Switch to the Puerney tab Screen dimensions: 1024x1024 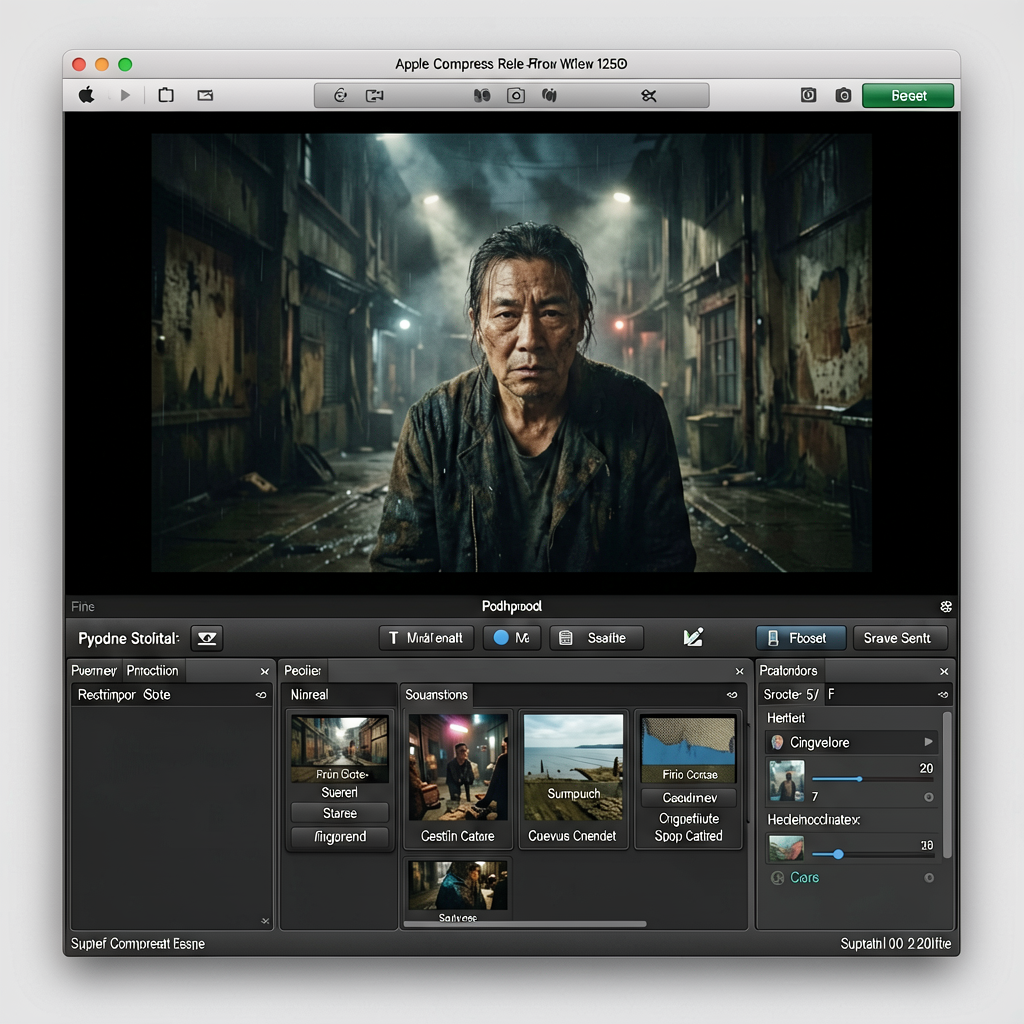[x=94, y=671]
